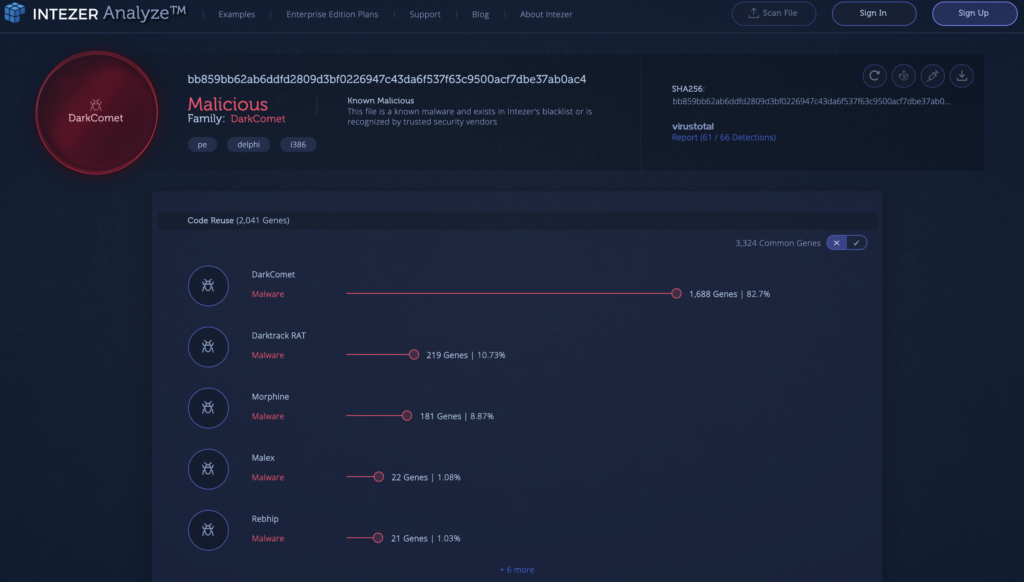
Task: Click the re-analyze refresh icon
Action: (874, 76)
